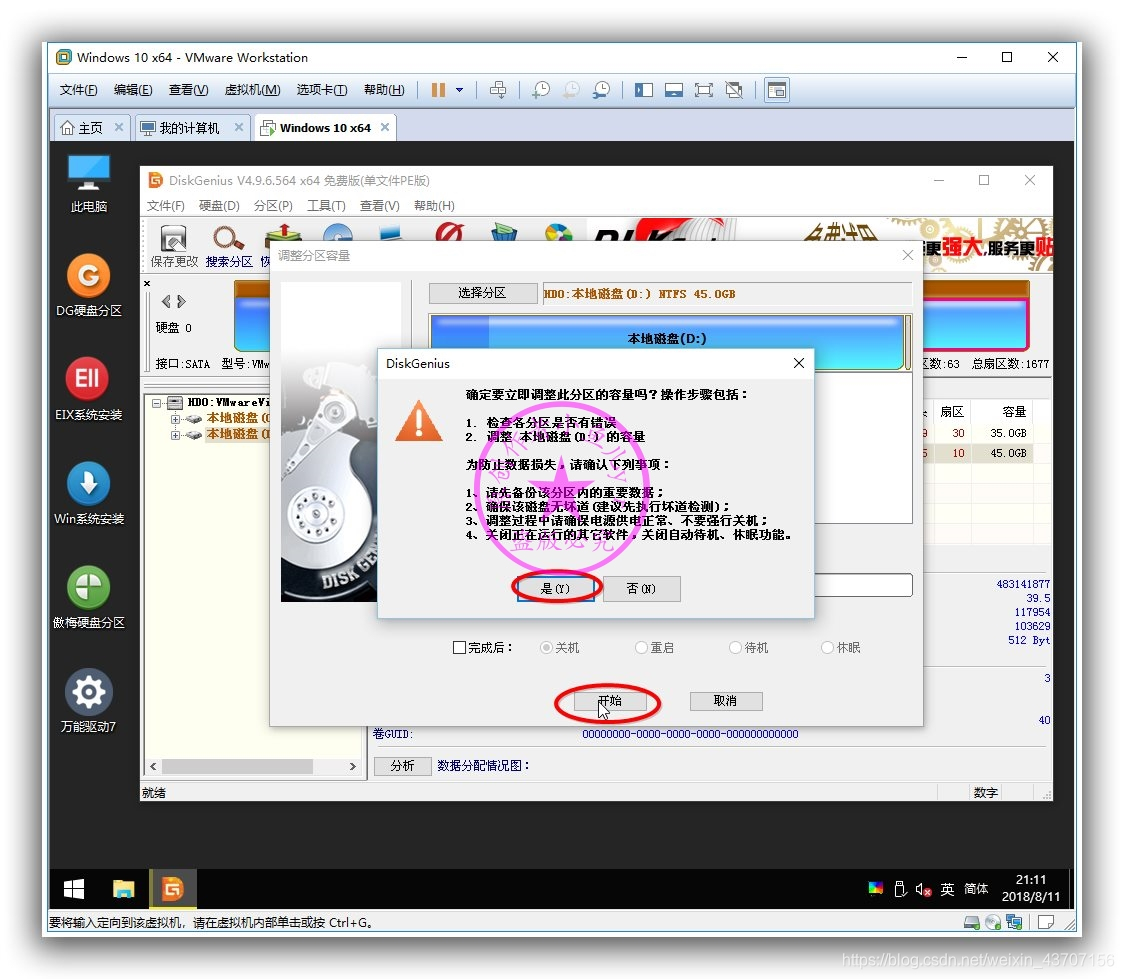Image resolution: width=1124 pixels, height=979 pixels.
Task: Click the 简体 IME indicator
Action: pos(976,889)
